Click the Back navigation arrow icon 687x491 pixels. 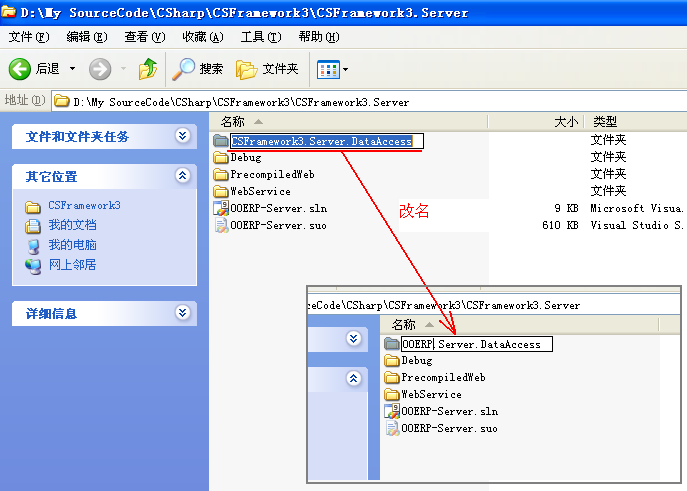click(20, 69)
